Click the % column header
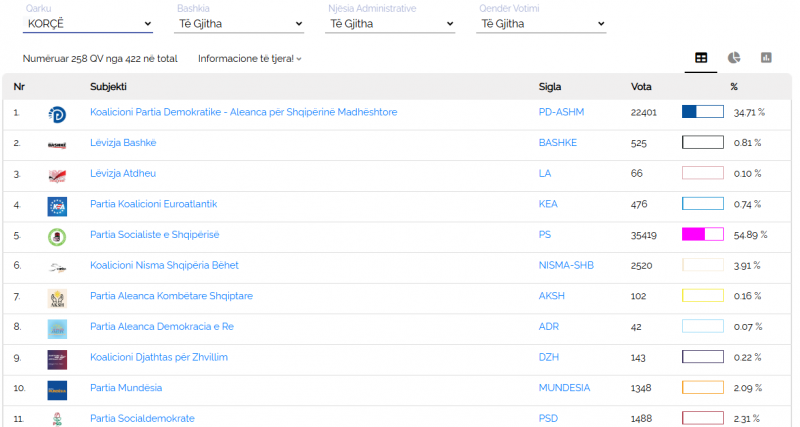Screen dimensions: 800x427 tap(734, 87)
